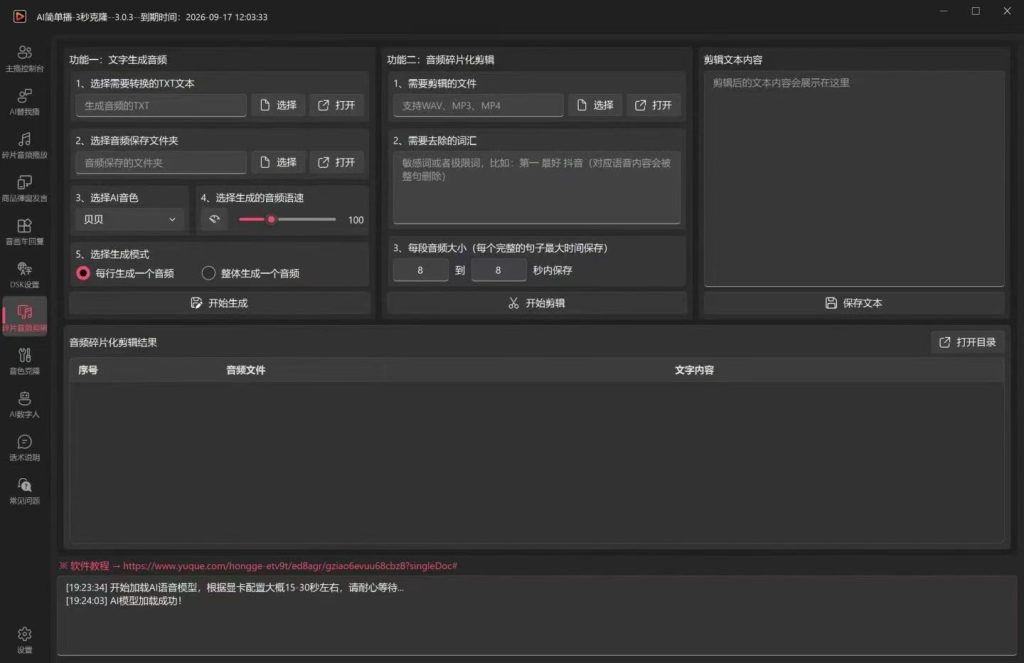This screenshot has width=1024, height=663.
Task: Open the yuque.com software tutorial link
Action: pos(290,566)
